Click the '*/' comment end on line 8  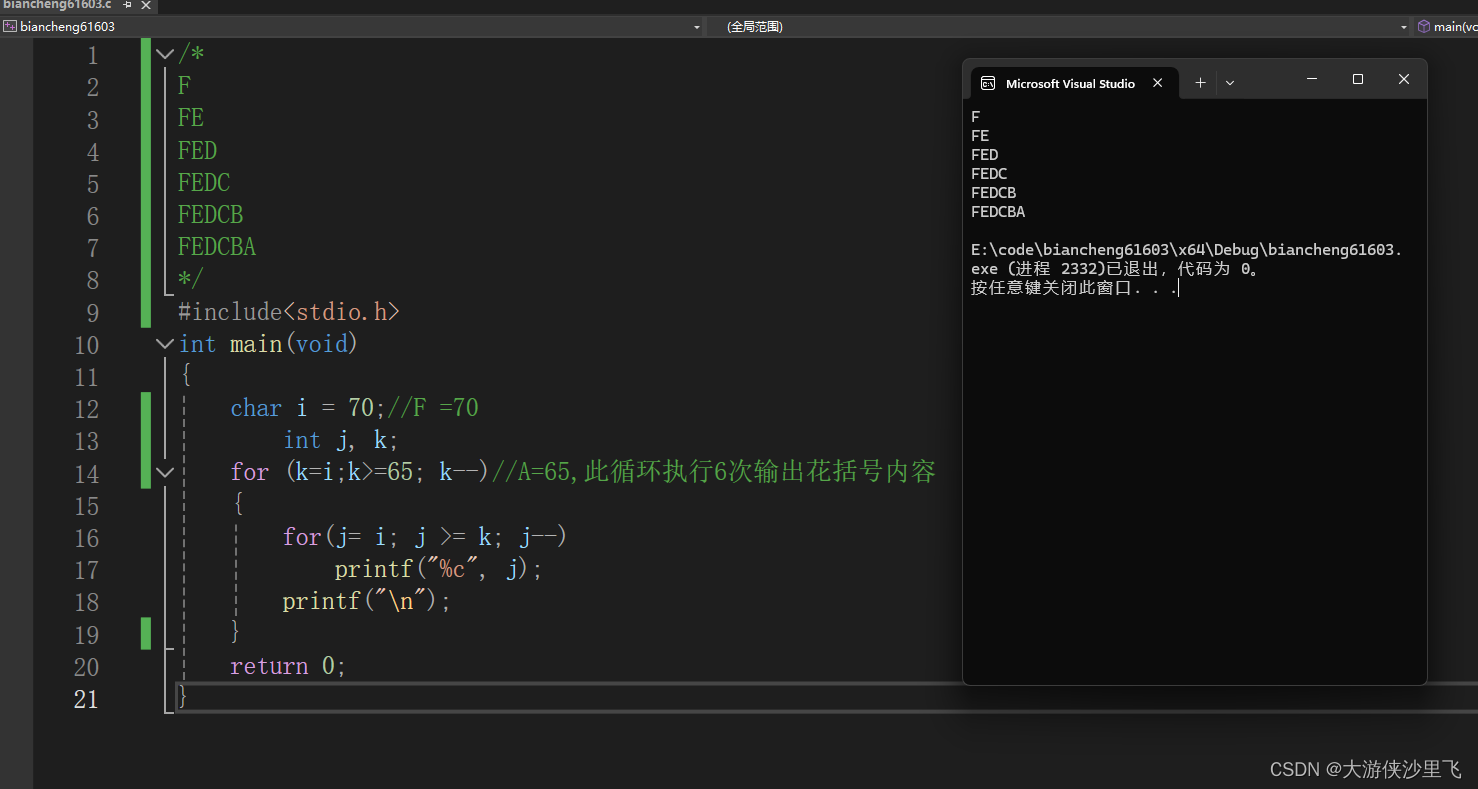tap(191, 279)
